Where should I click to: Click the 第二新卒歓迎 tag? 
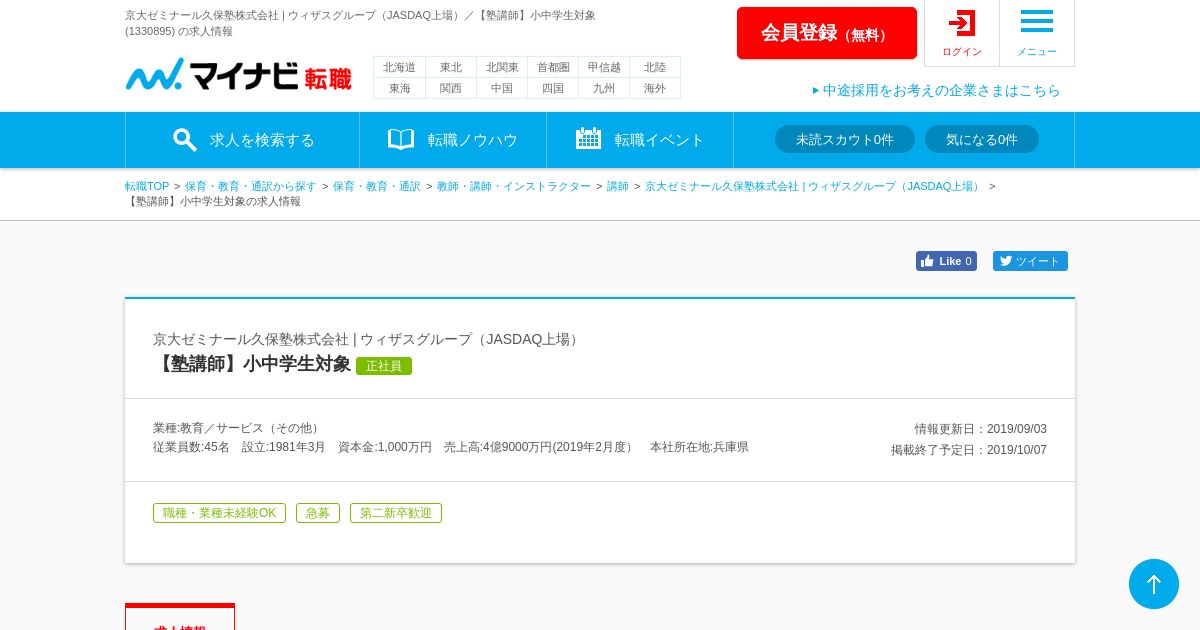pyautogui.click(x=396, y=513)
